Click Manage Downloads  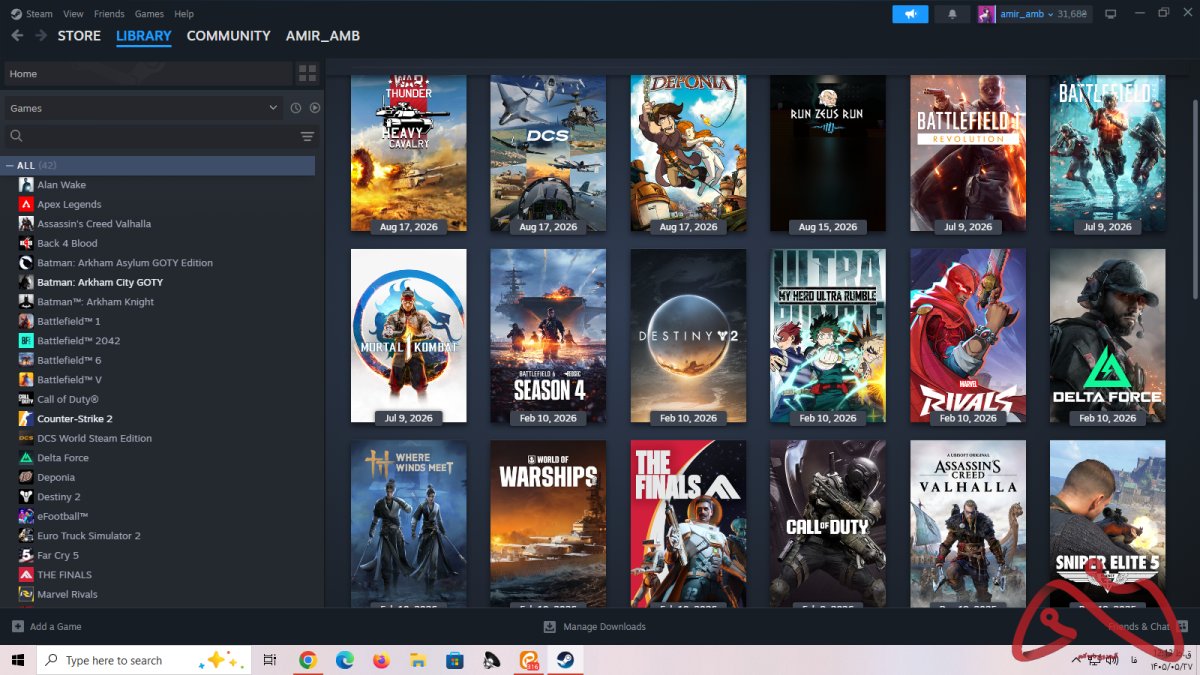point(594,626)
